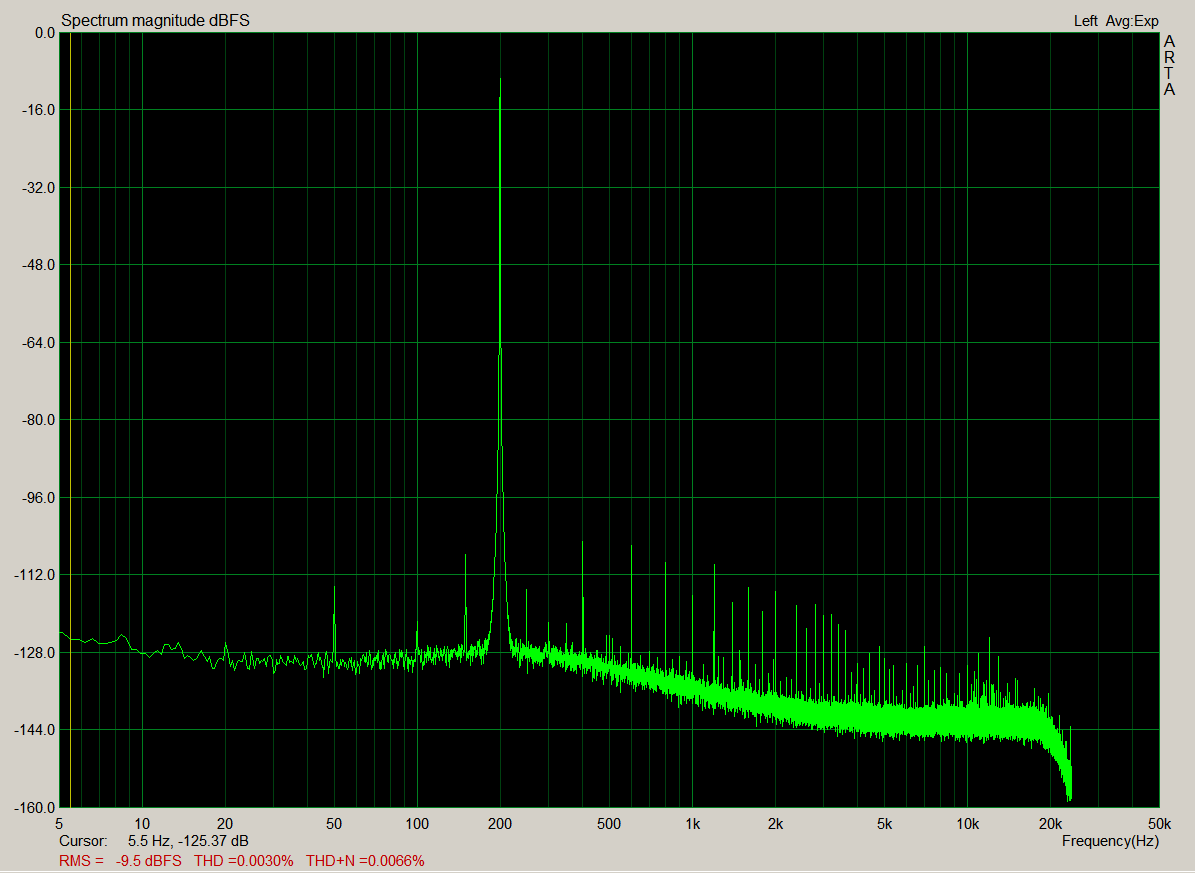
Task: Click the 10 Hz frequency axis label
Action: (142, 824)
